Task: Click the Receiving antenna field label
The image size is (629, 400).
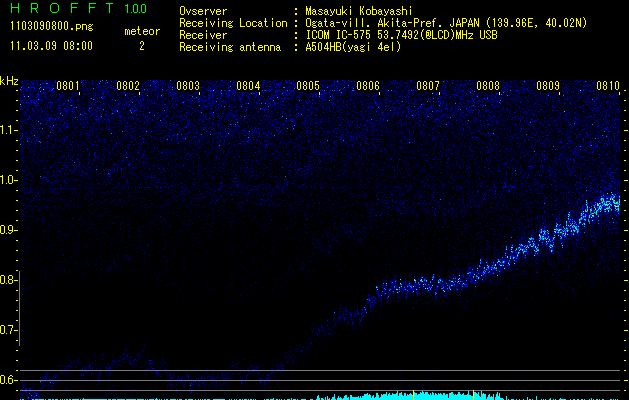Action: [230, 47]
